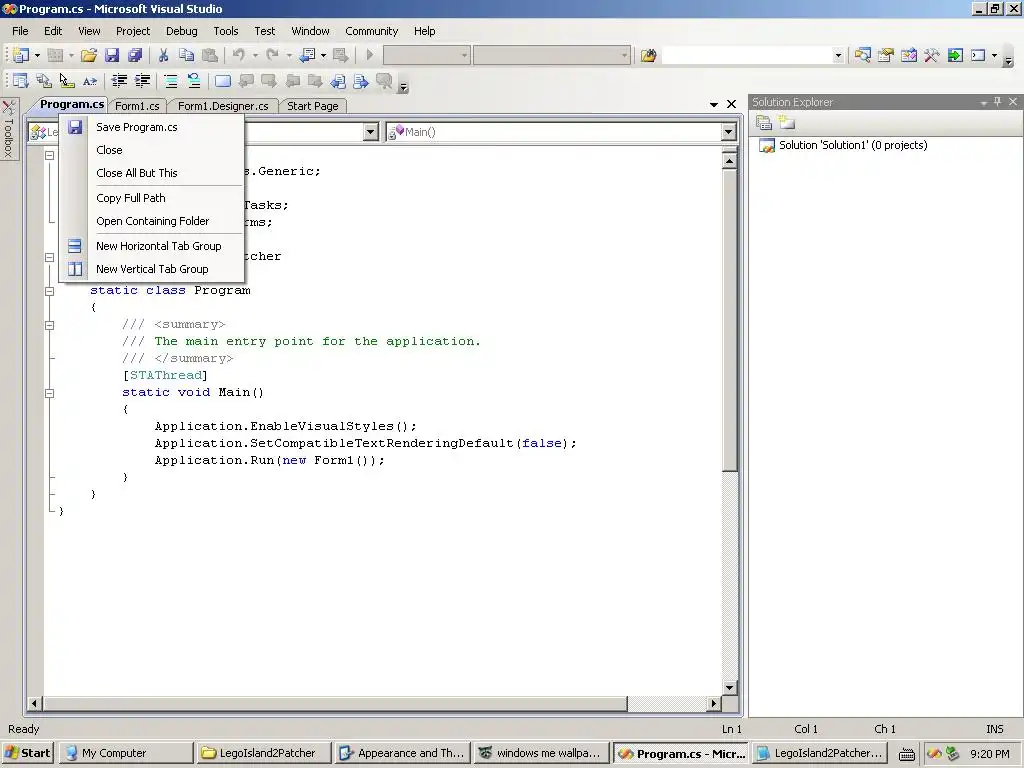
Task: Choose New Vertical Tab Group
Action: [152, 269]
